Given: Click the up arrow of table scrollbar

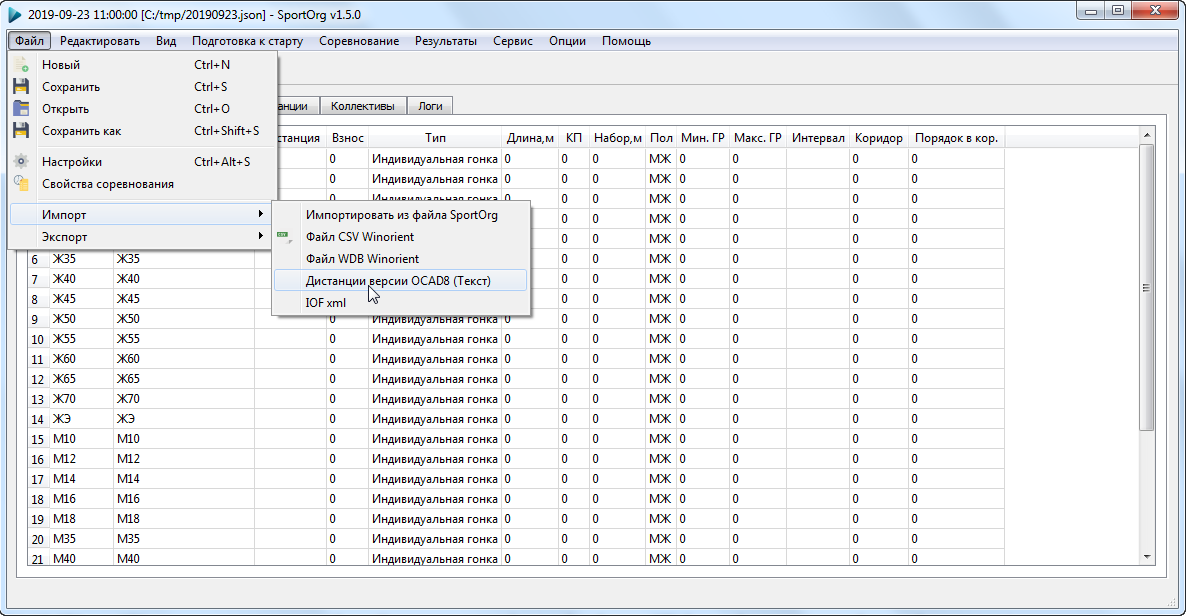Looking at the screenshot, I should pos(1147,135).
